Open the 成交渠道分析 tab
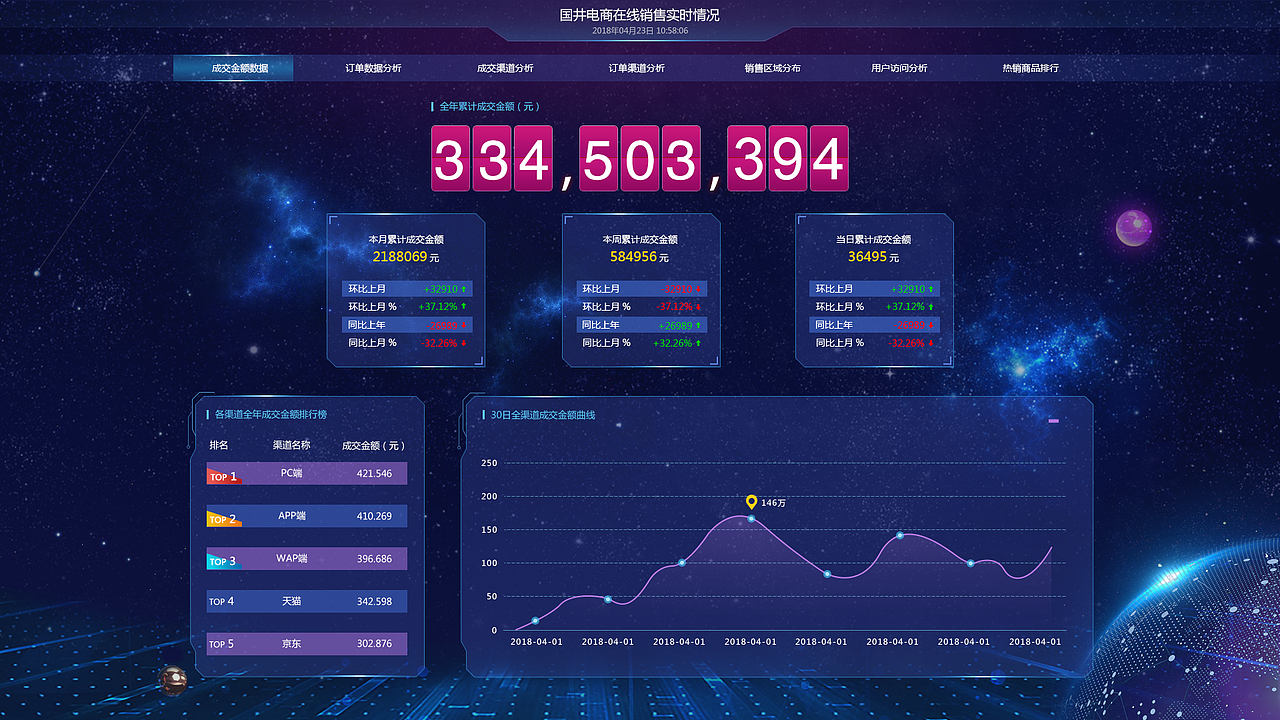Image resolution: width=1280 pixels, height=720 pixels. click(x=505, y=68)
